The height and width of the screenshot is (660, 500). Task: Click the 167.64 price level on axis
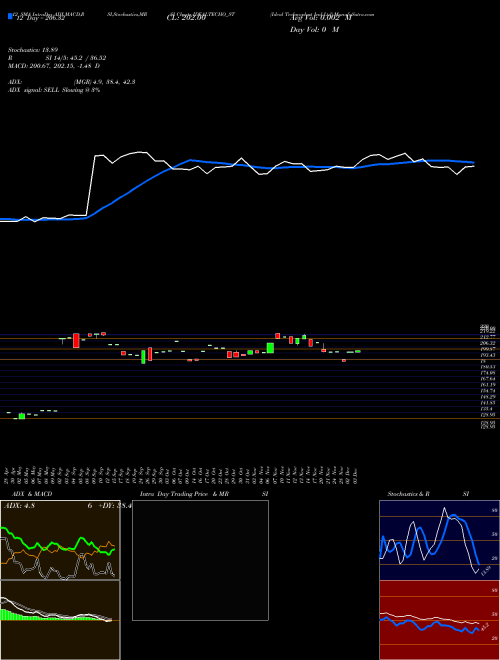click(488, 379)
